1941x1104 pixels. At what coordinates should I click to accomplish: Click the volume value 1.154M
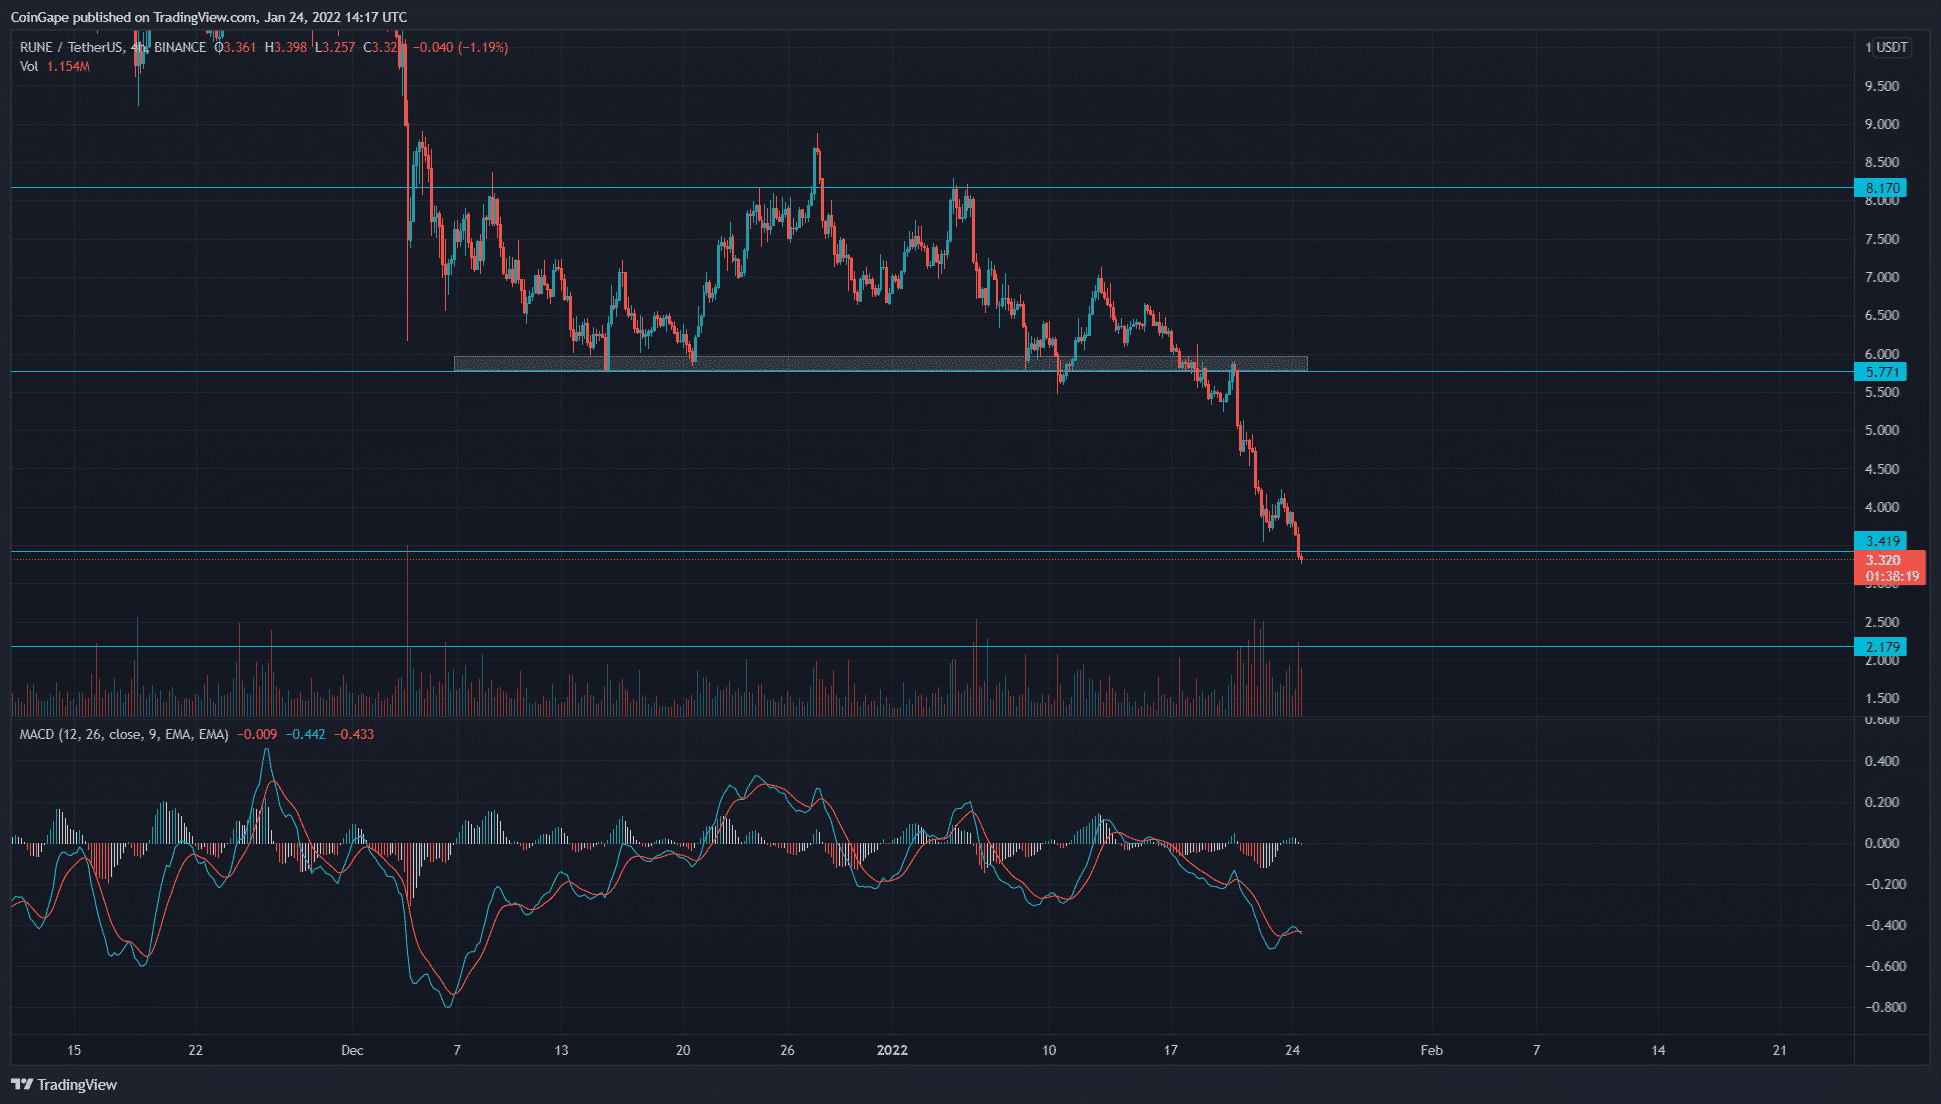coord(68,66)
